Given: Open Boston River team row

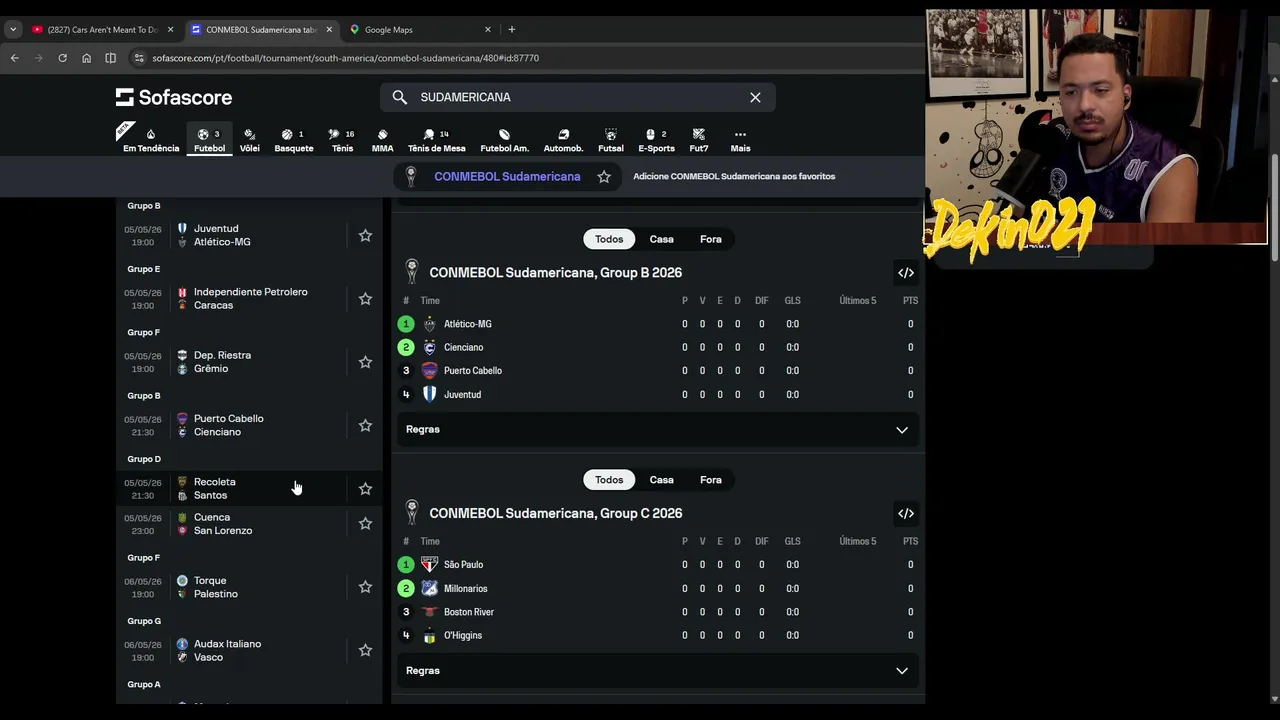Looking at the screenshot, I should point(657,612).
